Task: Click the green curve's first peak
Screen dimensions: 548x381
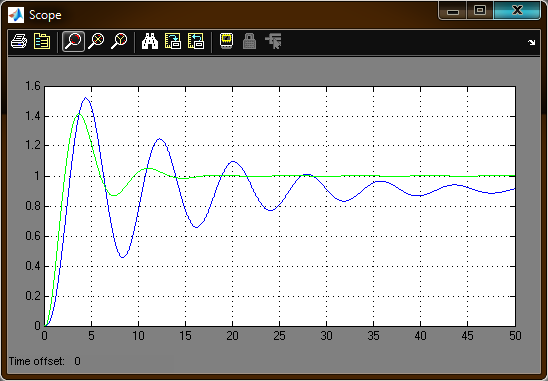Action: tap(78, 114)
